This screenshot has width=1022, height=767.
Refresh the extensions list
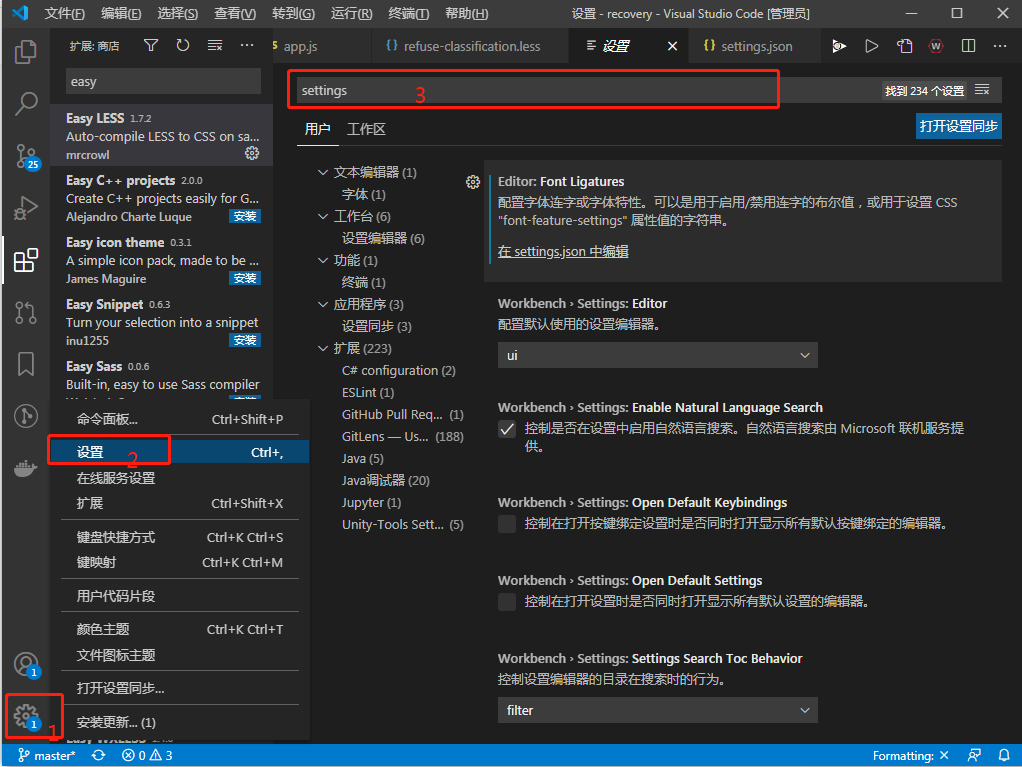tap(183, 45)
